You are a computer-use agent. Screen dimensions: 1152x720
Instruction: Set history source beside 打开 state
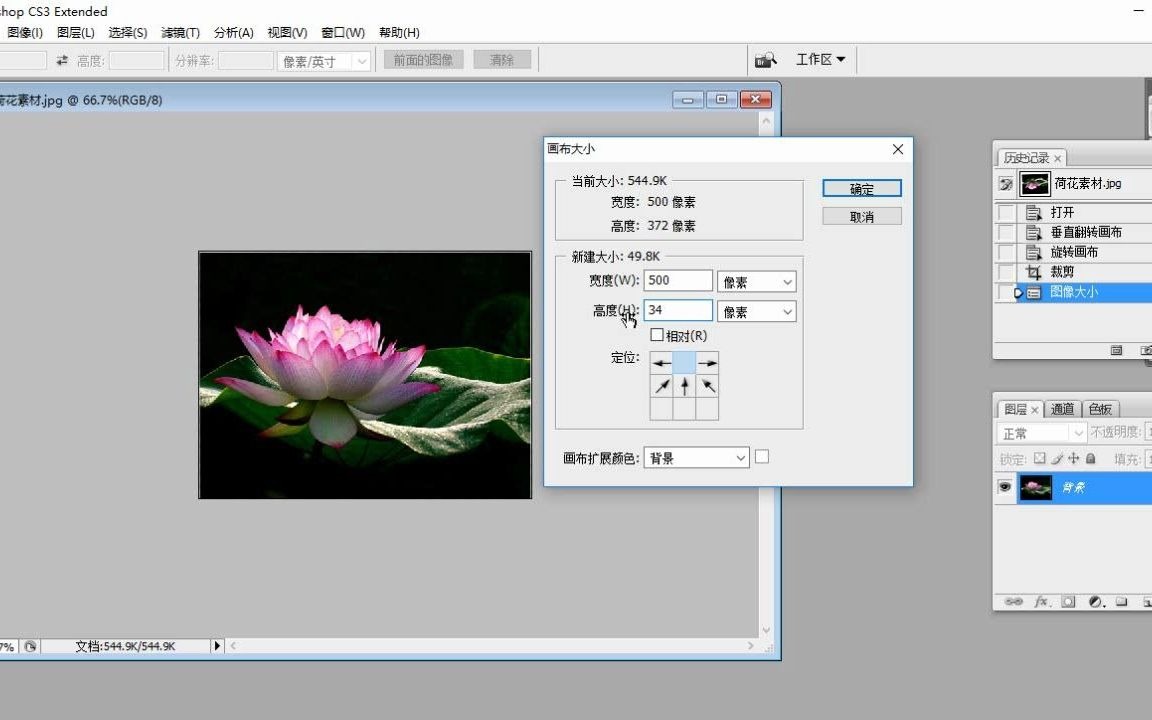[1004, 211]
